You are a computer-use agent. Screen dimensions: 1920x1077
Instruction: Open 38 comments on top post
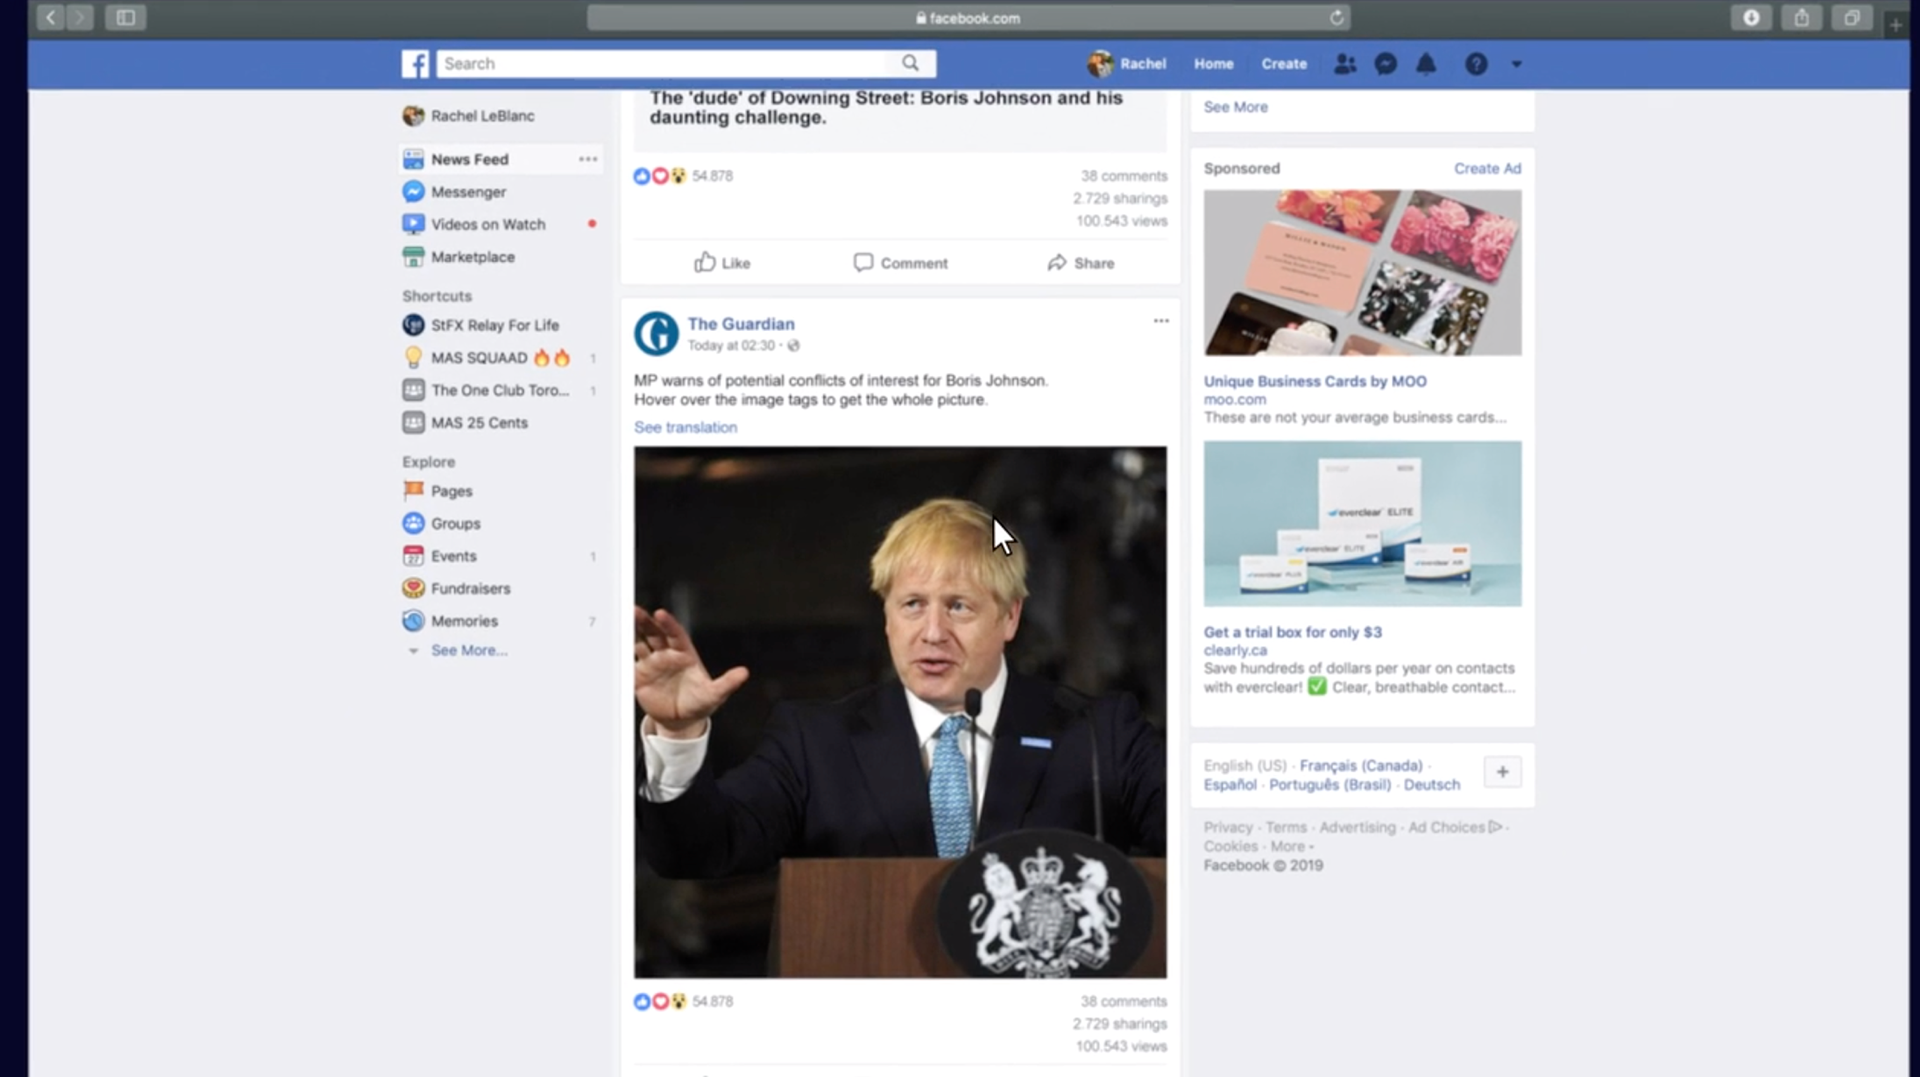[x=1123, y=176]
